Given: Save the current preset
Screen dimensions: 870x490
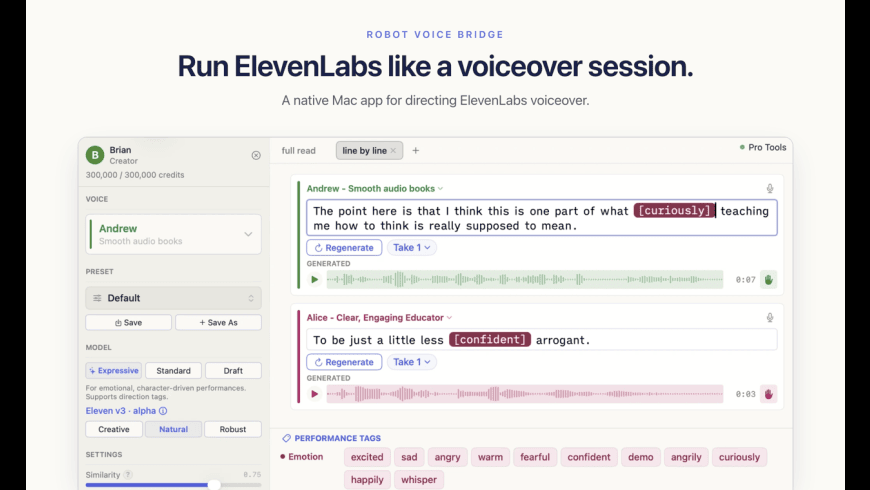Looking at the screenshot, I should pos(128,322).
